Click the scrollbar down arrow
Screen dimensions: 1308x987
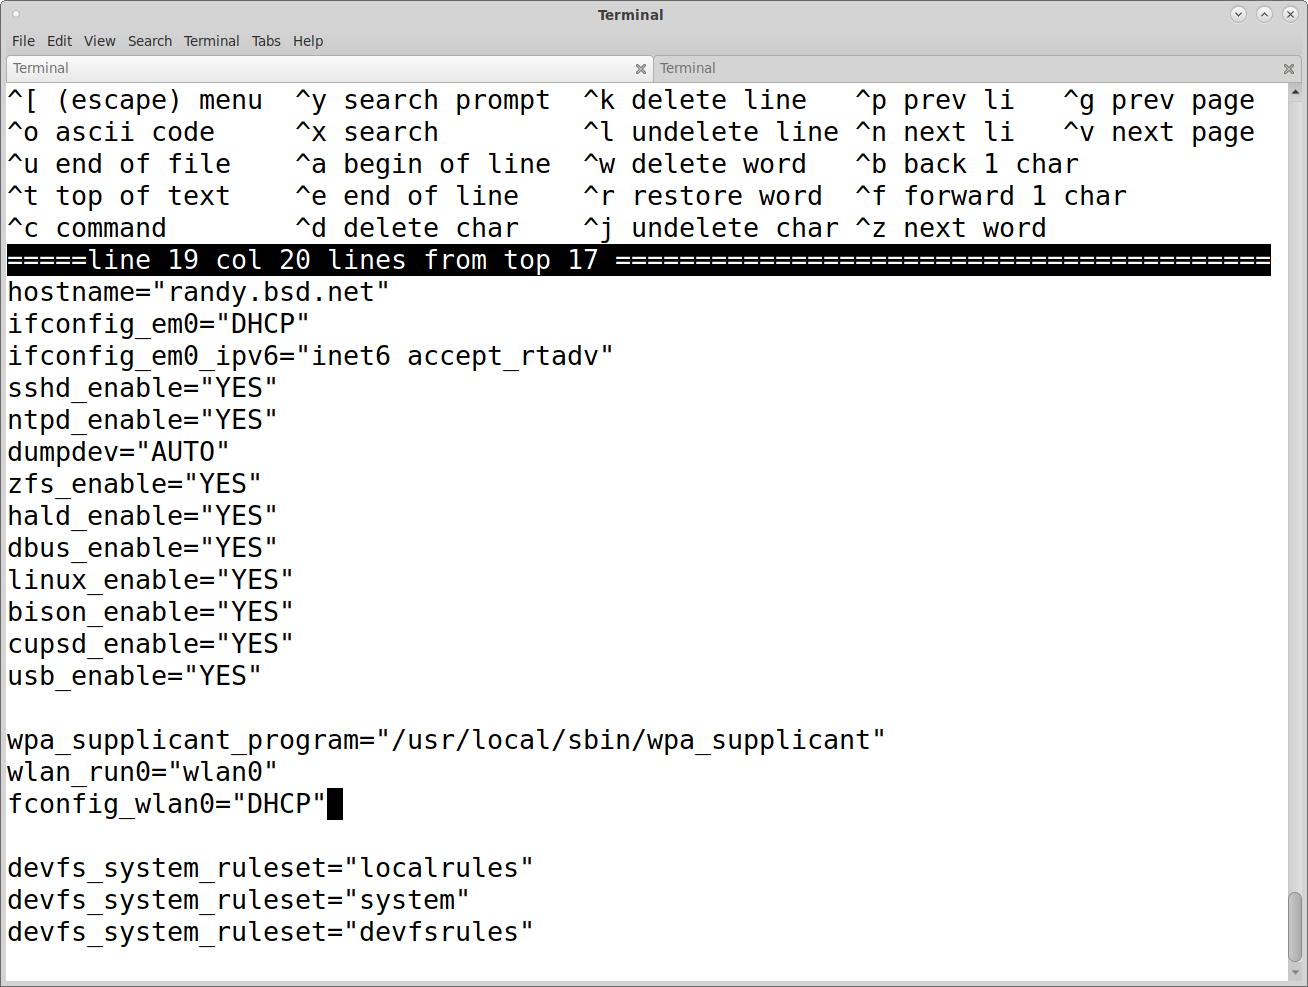(x=1295, y=972)
